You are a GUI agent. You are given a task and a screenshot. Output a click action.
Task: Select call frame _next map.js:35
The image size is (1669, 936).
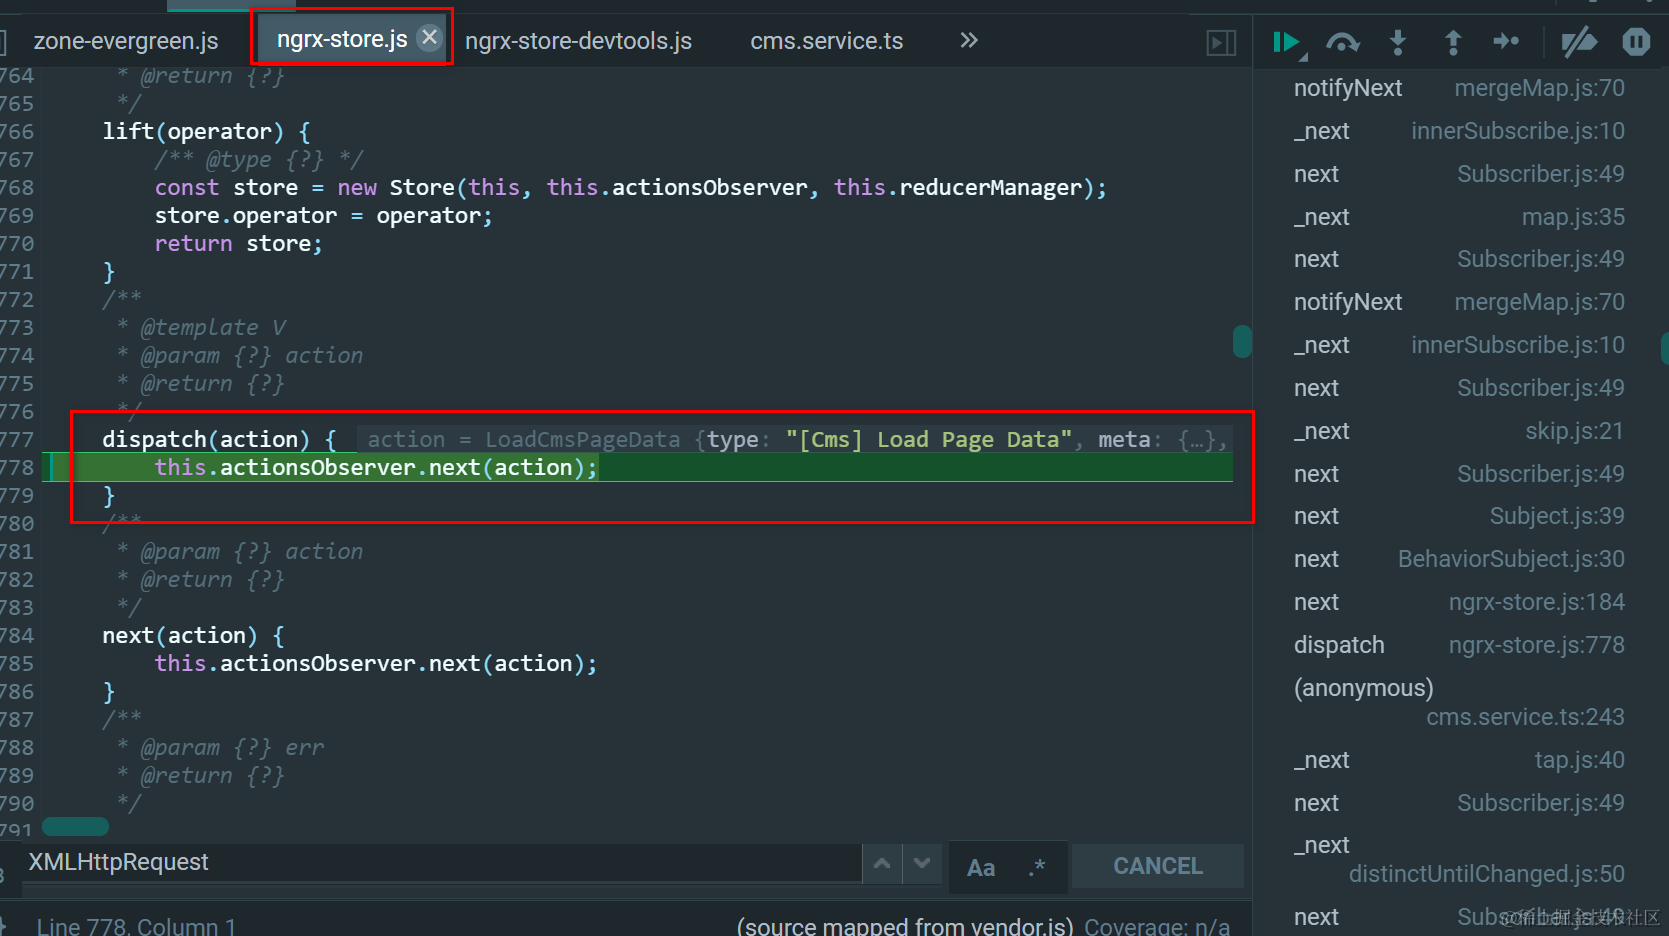pyautogui.click(x=1459, y=217)
